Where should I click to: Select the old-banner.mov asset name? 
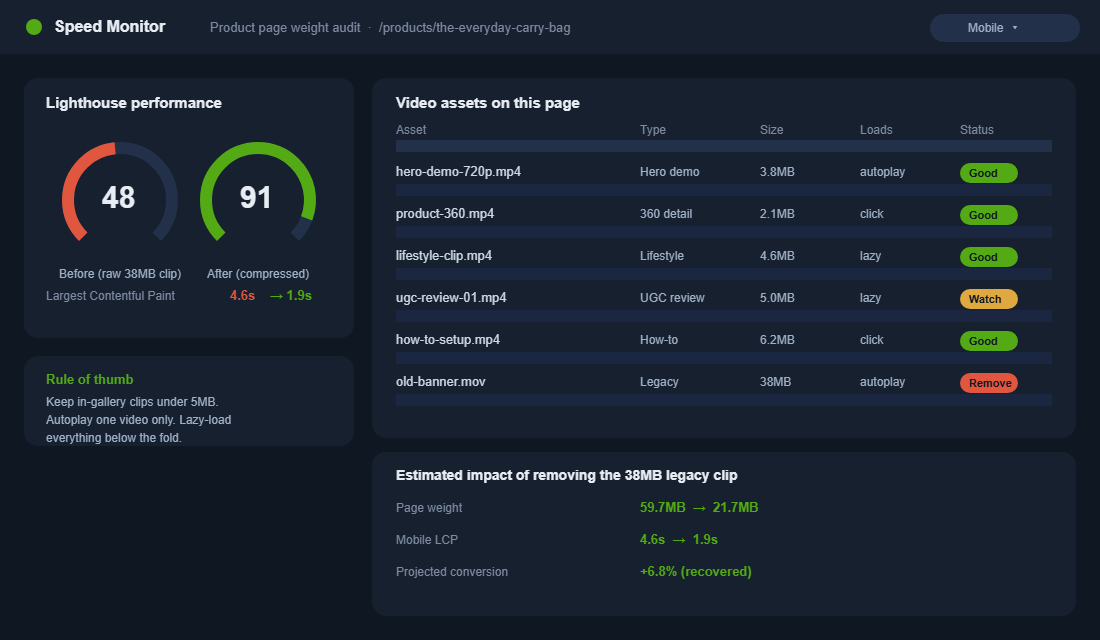click(x=441, y=382)
